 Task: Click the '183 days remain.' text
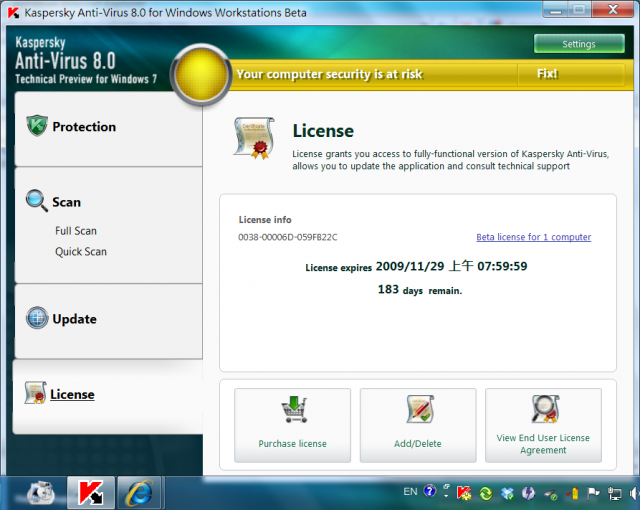click(420, 290)
